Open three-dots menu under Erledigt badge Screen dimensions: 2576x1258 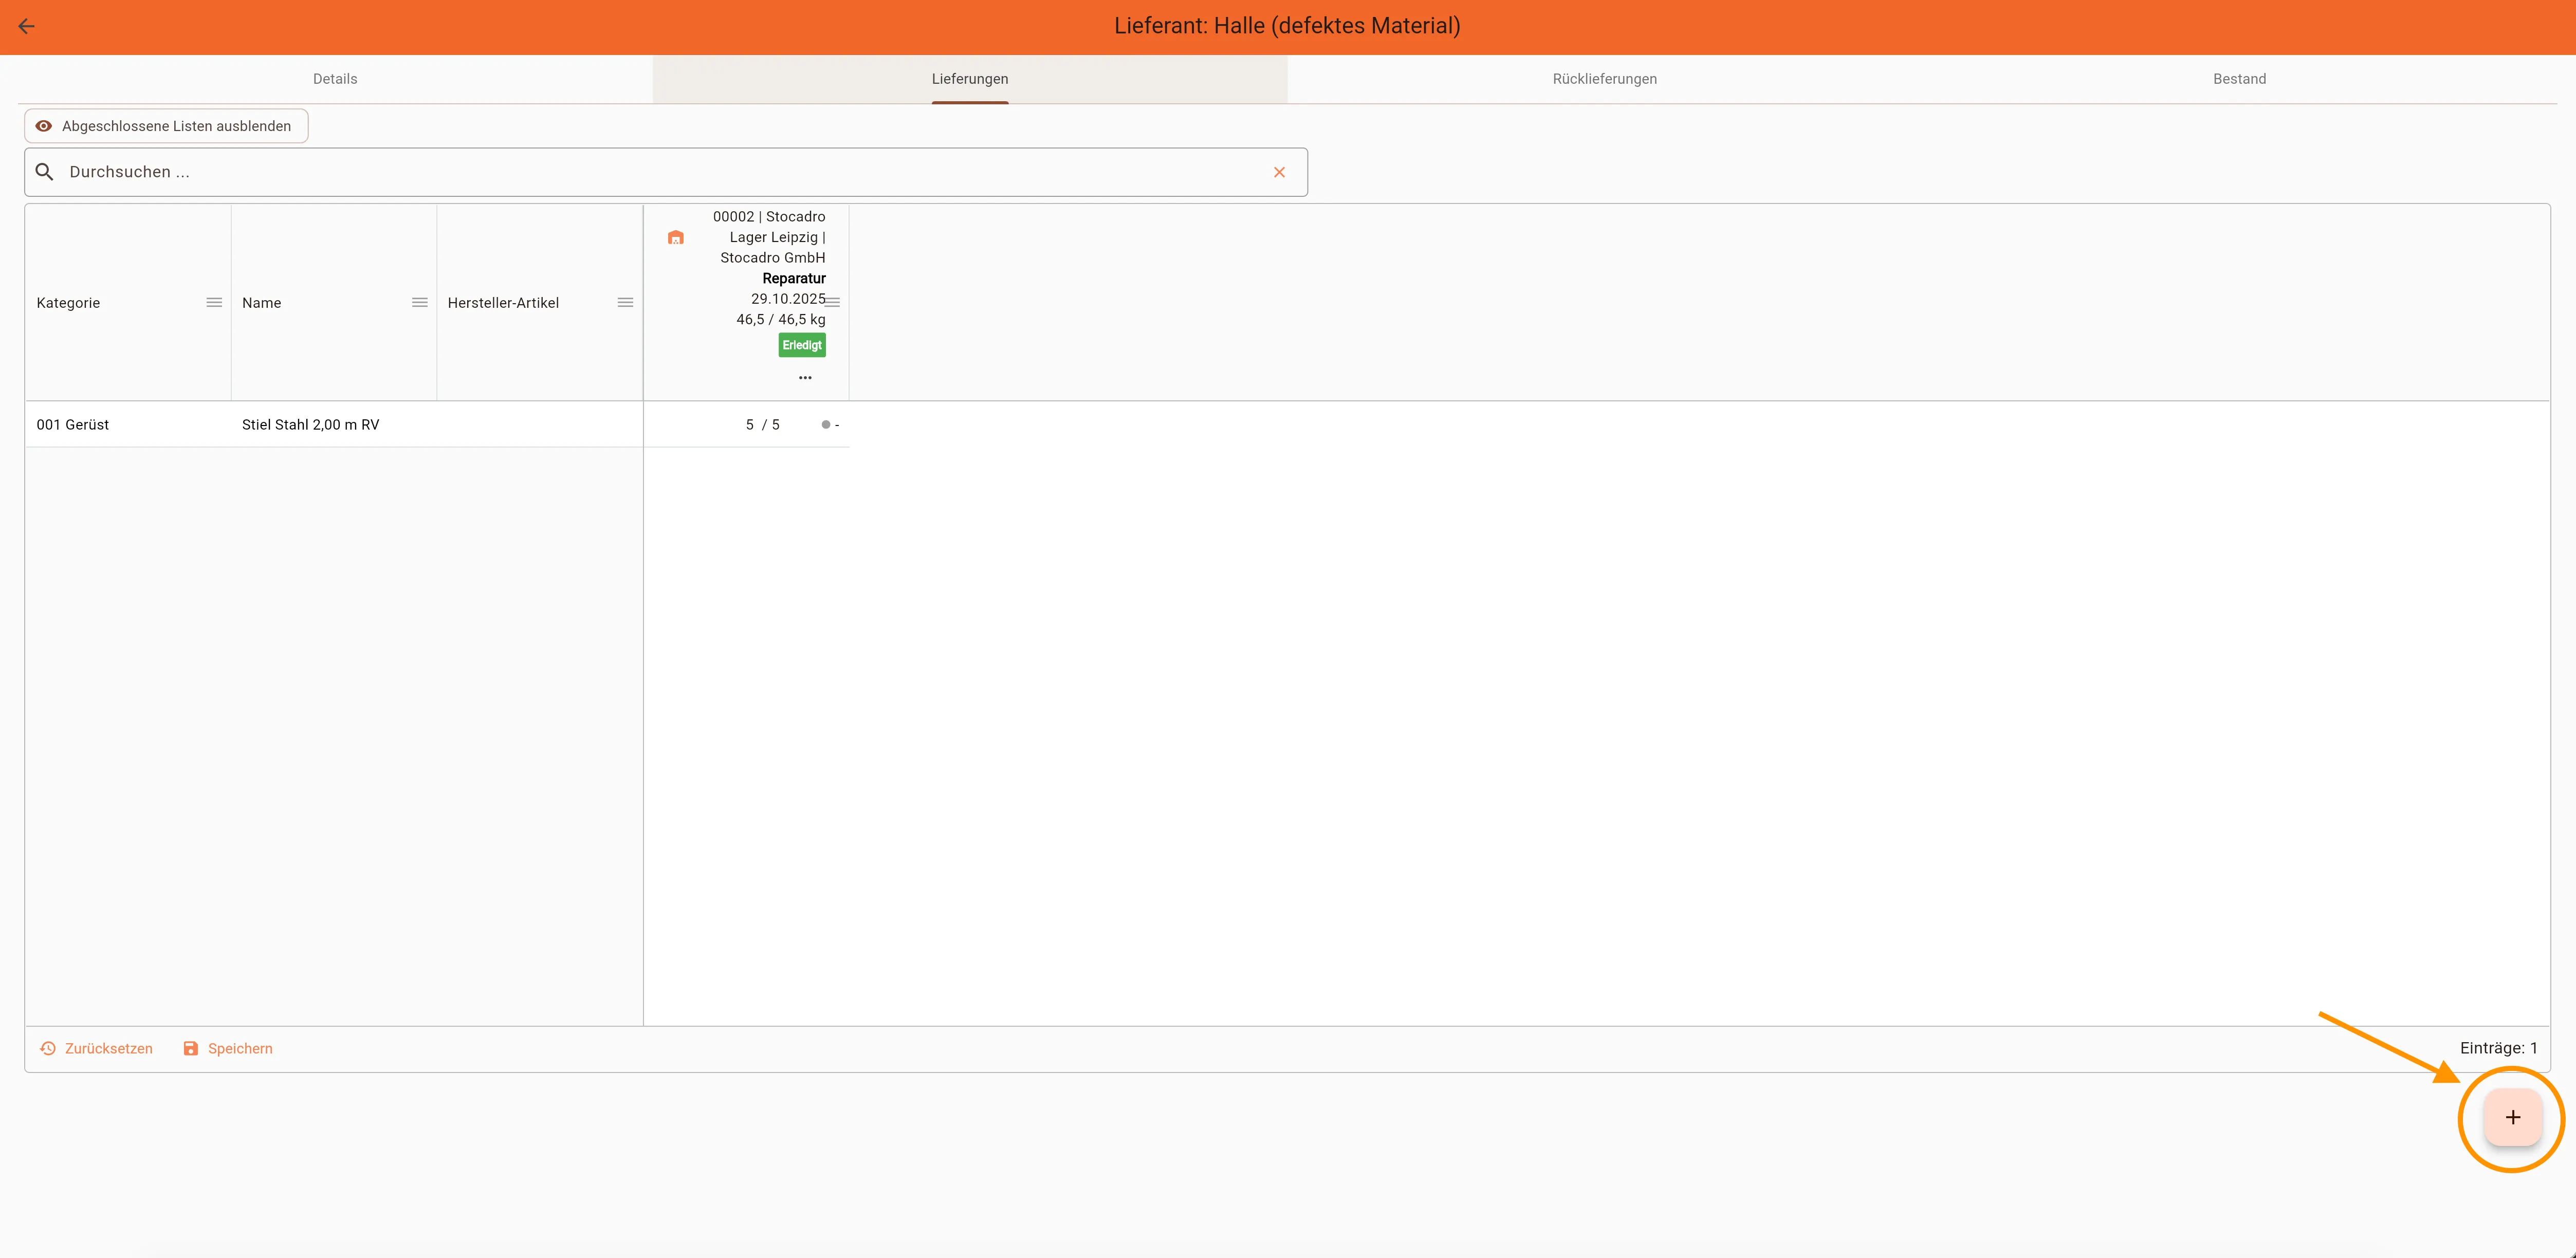(805, 378)
